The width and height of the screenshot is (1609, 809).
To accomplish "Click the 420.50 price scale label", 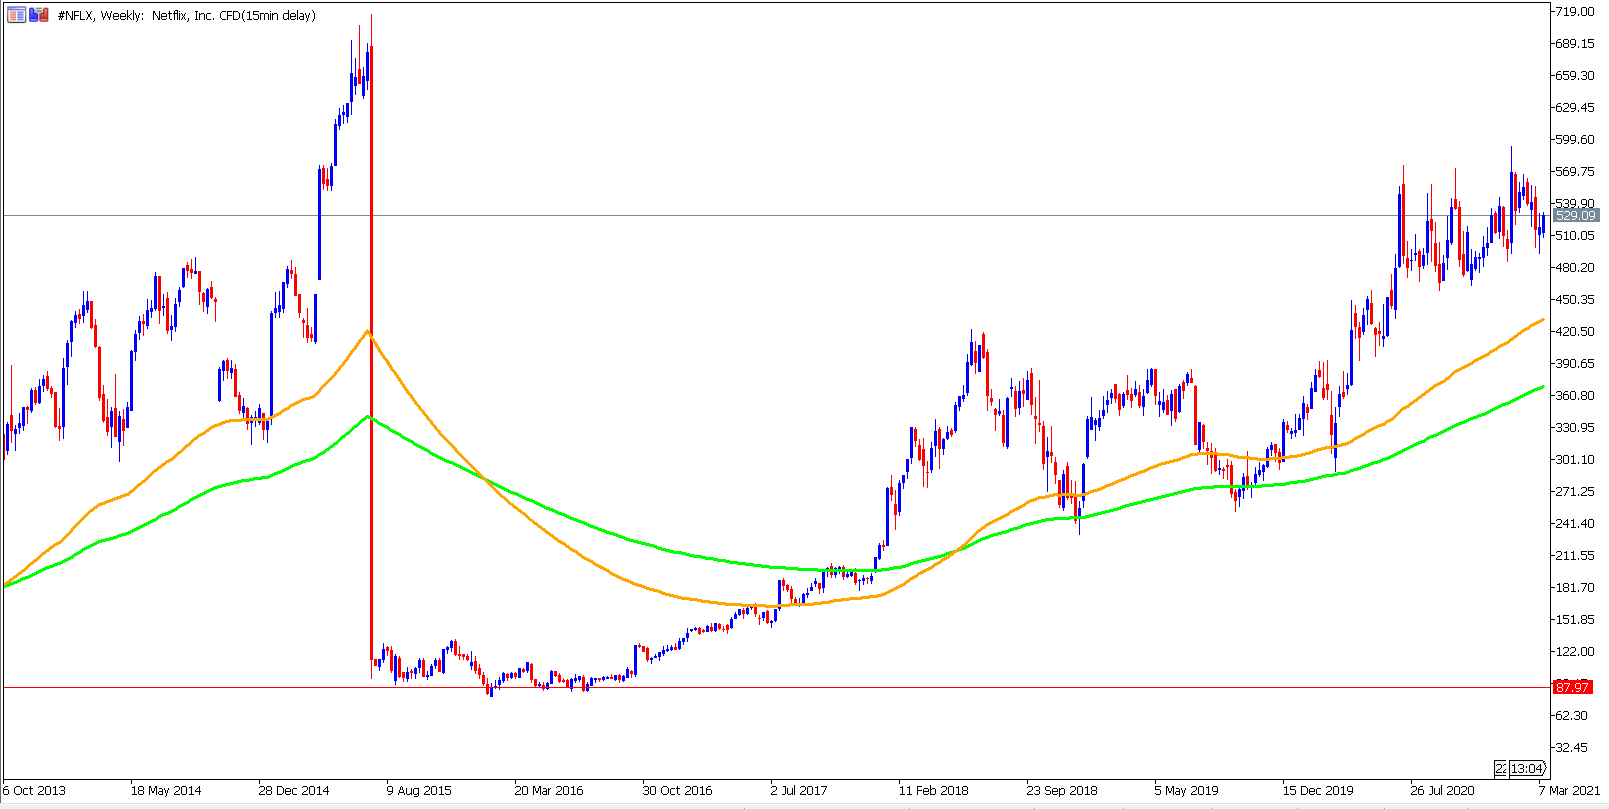I will click(x=1575, y=331).
